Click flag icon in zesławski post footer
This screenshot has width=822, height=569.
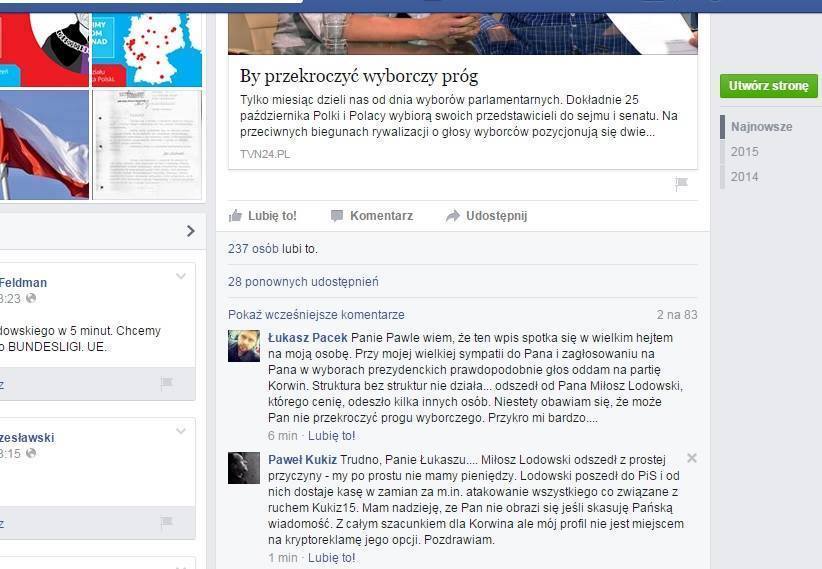click(167, 522)
